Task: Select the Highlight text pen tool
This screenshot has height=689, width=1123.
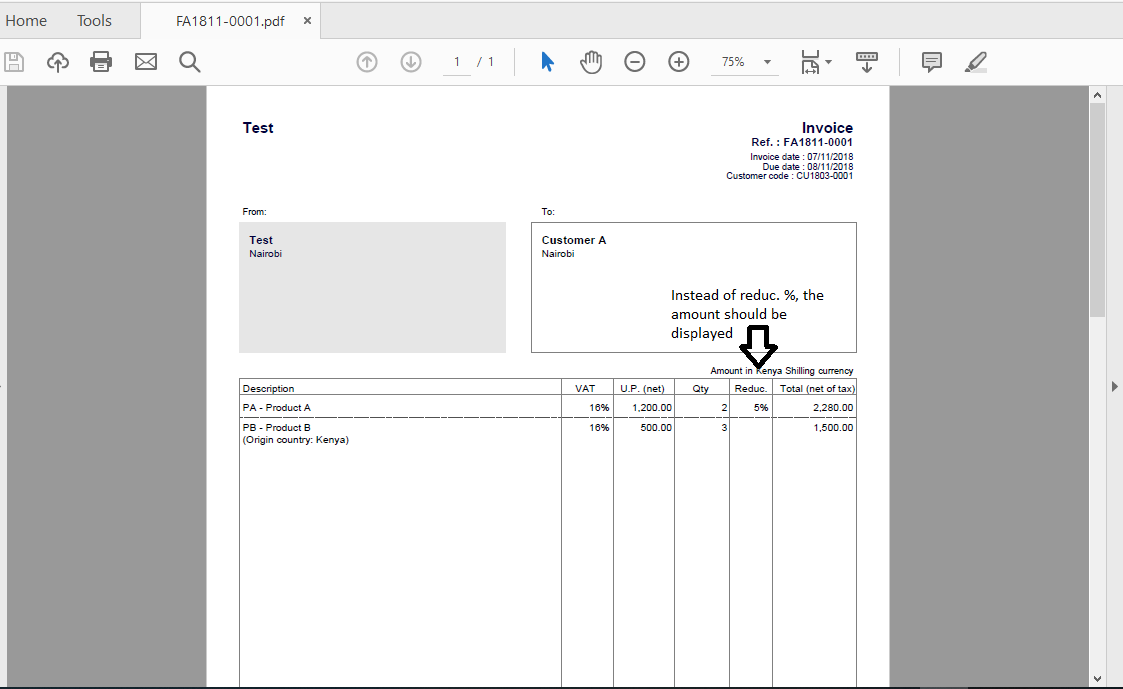Action: 975,62
